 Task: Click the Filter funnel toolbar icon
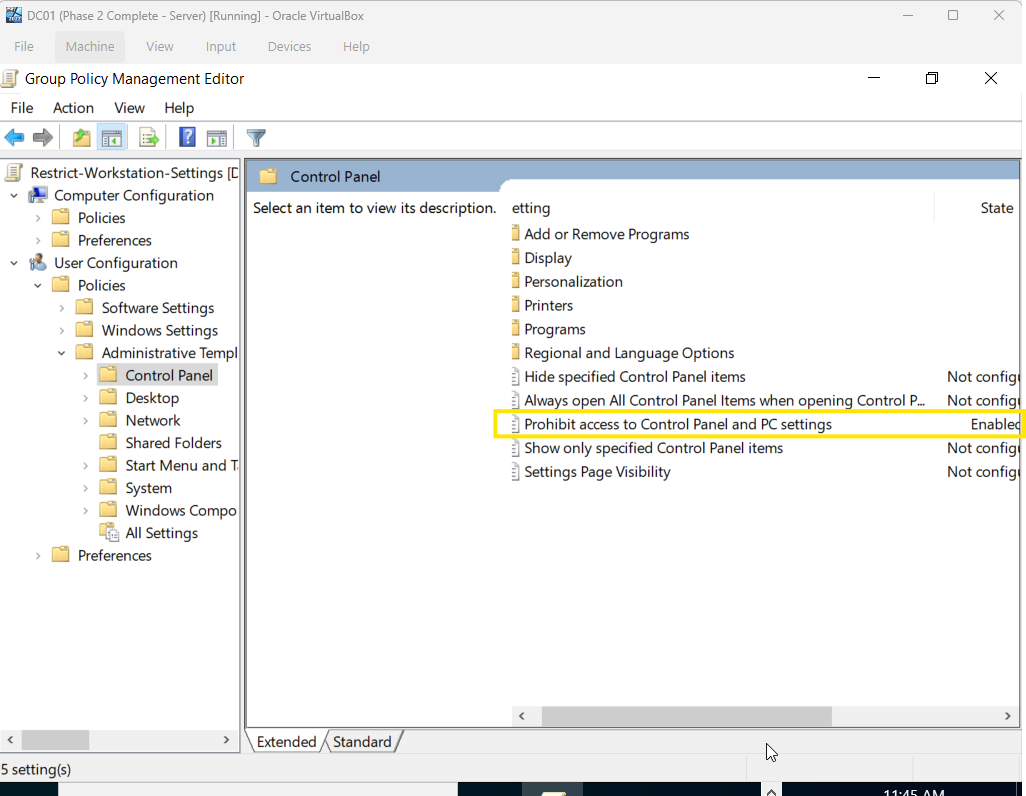tap(256, 137)
